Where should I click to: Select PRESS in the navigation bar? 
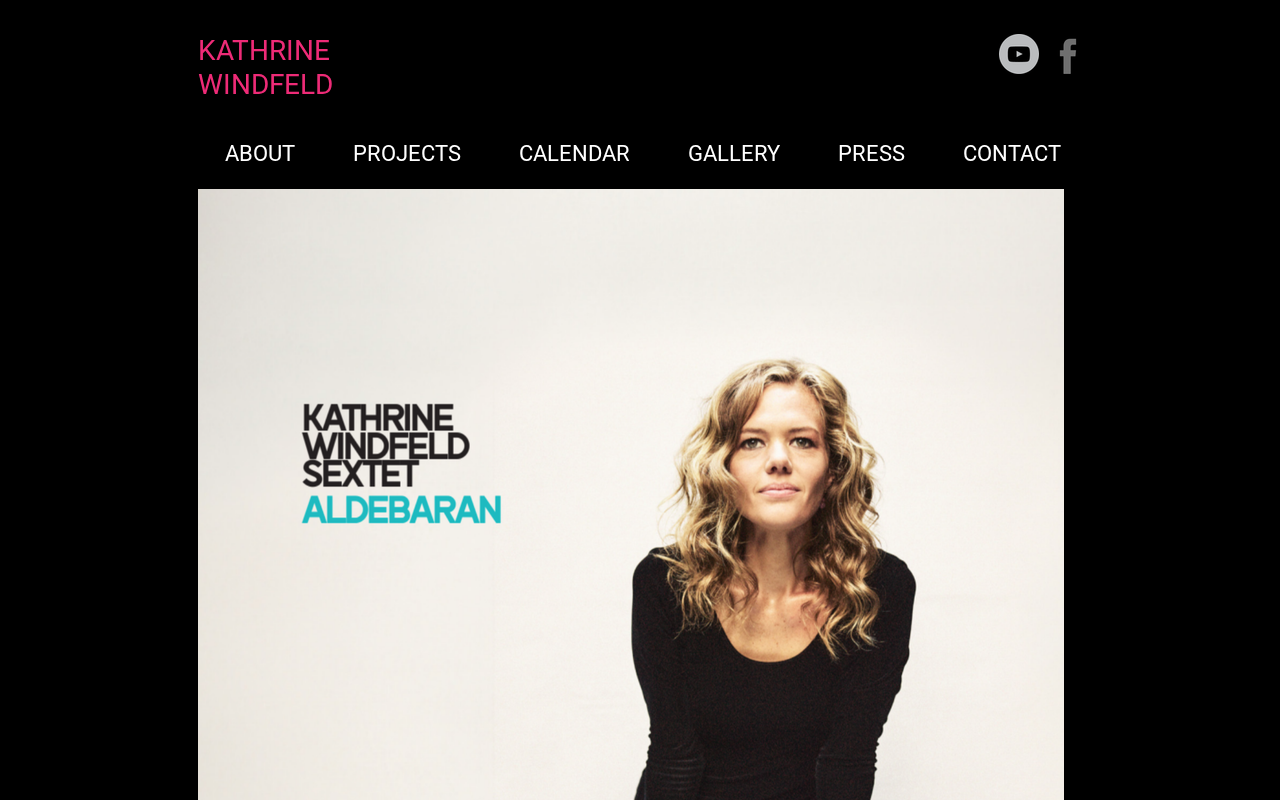[x=871, y=154]
